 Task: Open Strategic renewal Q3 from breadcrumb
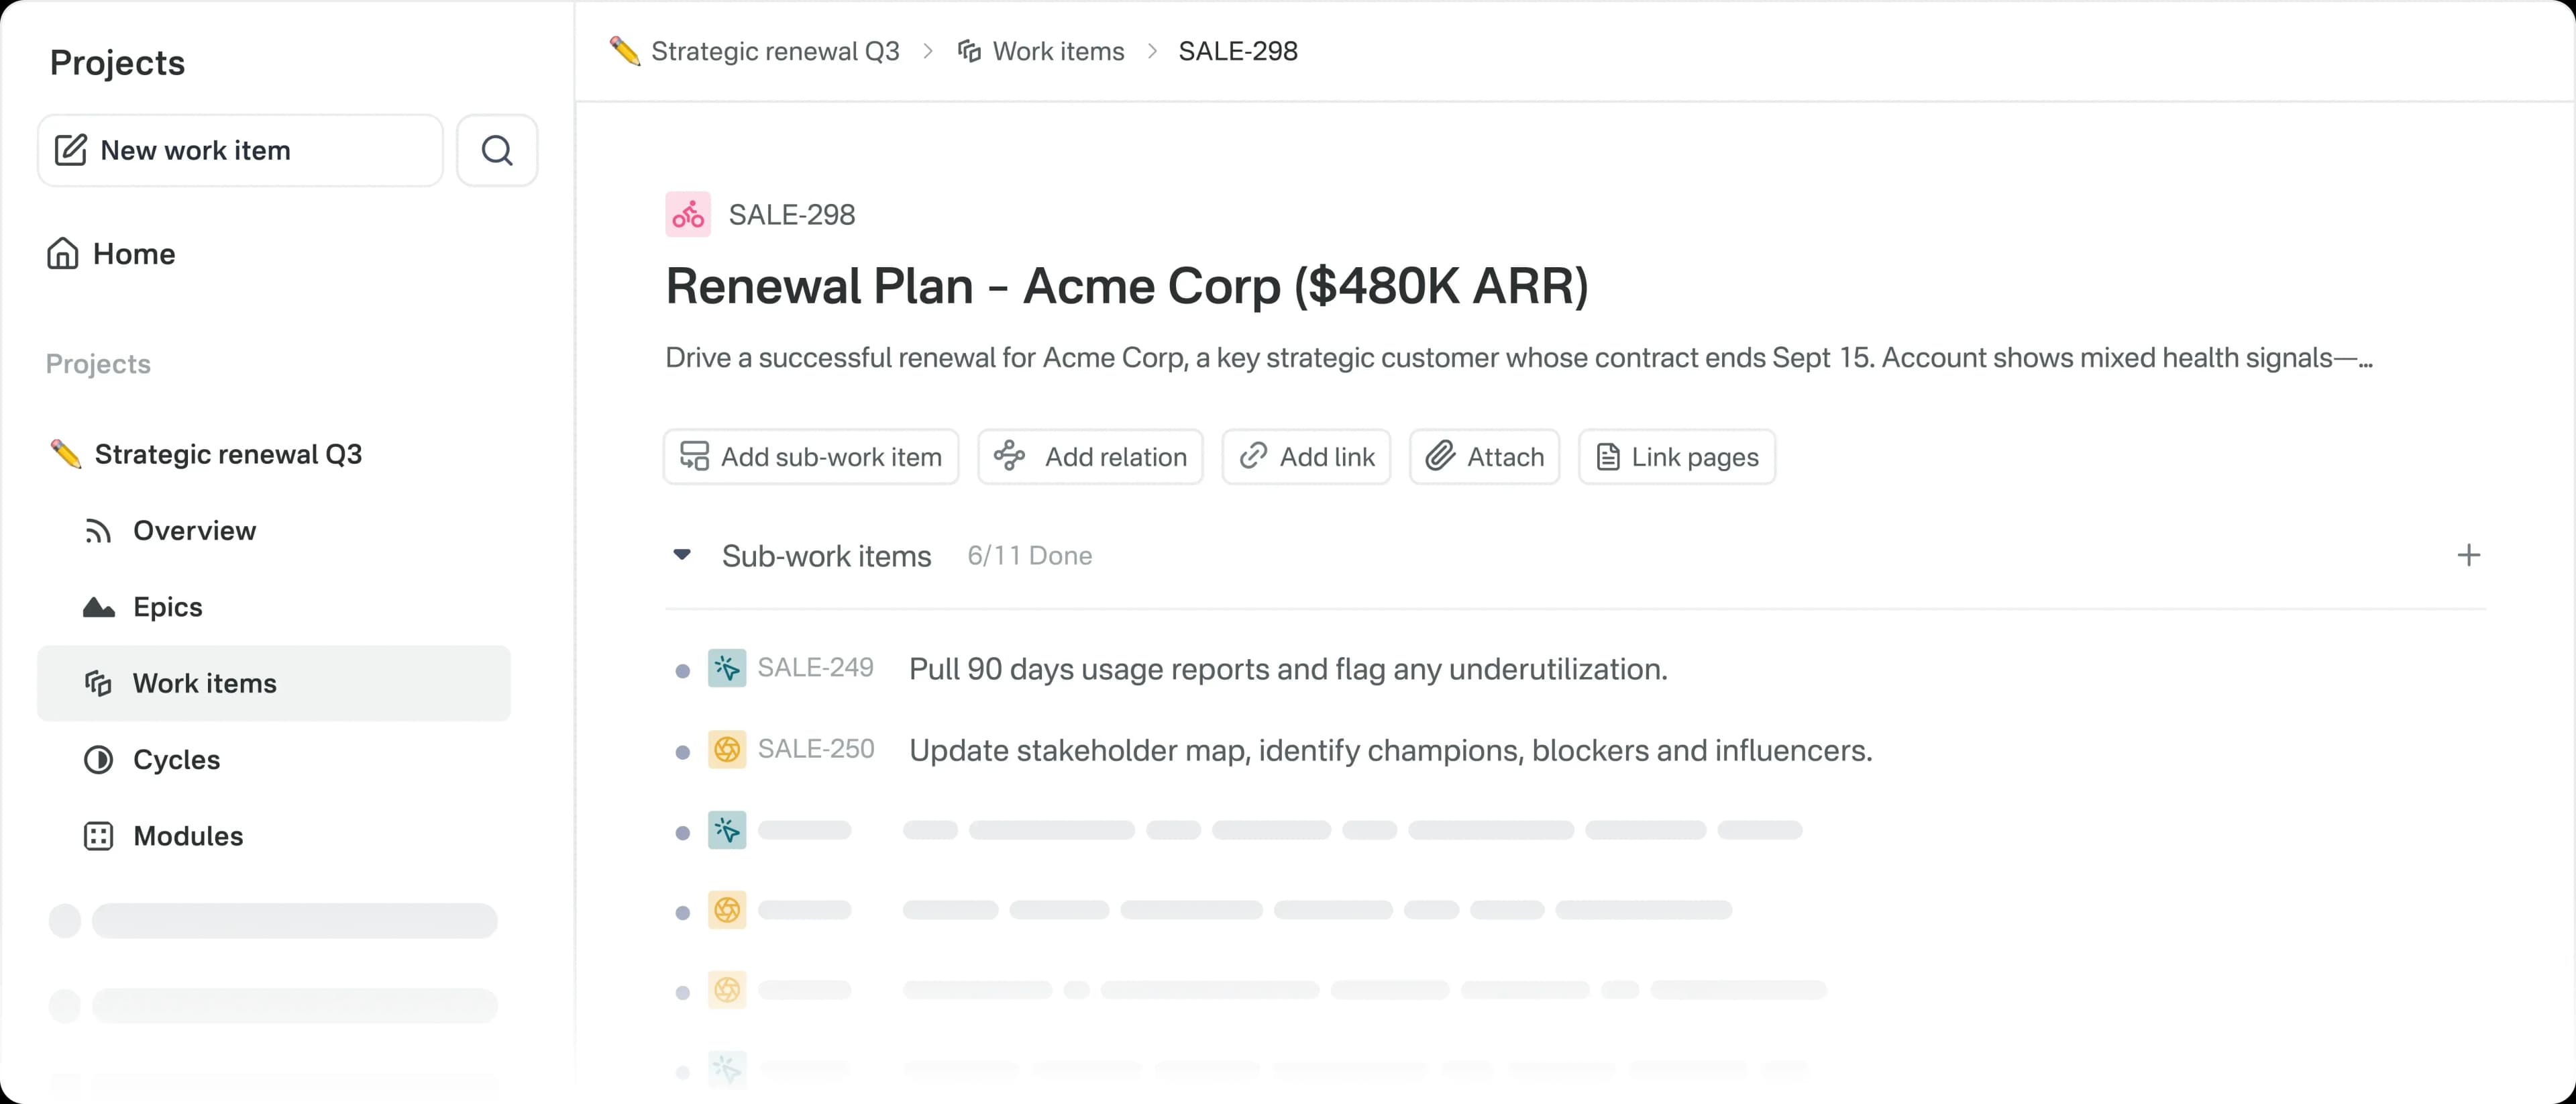[775, 51]
